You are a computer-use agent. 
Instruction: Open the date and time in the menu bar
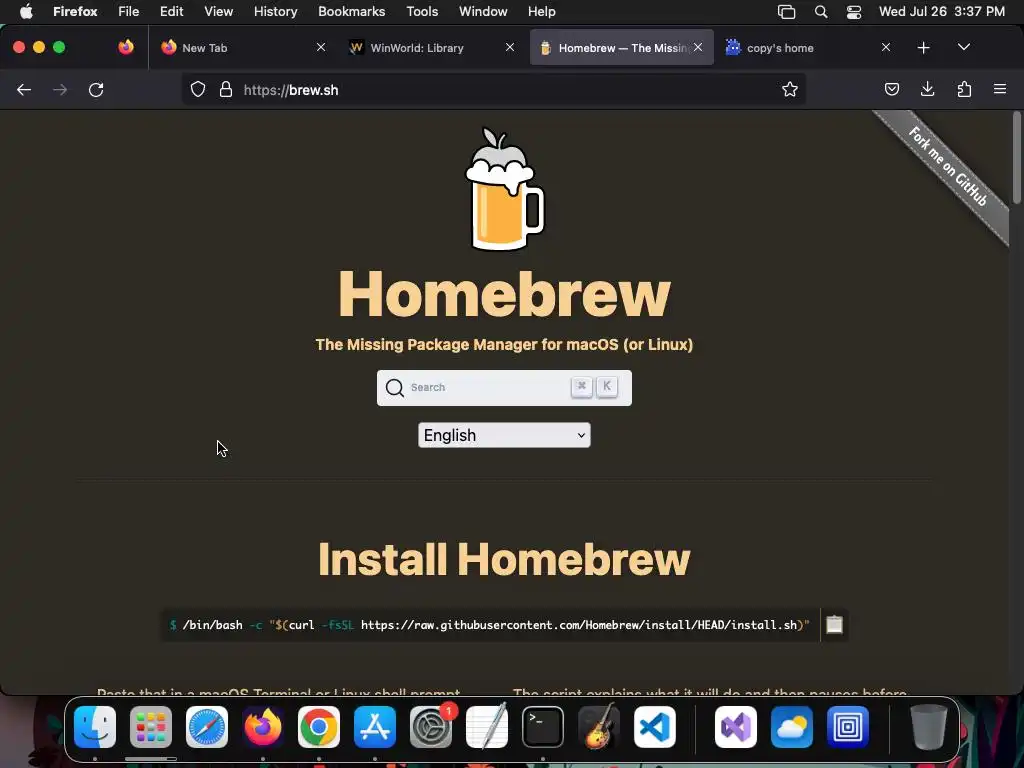(x=942, y=11)
